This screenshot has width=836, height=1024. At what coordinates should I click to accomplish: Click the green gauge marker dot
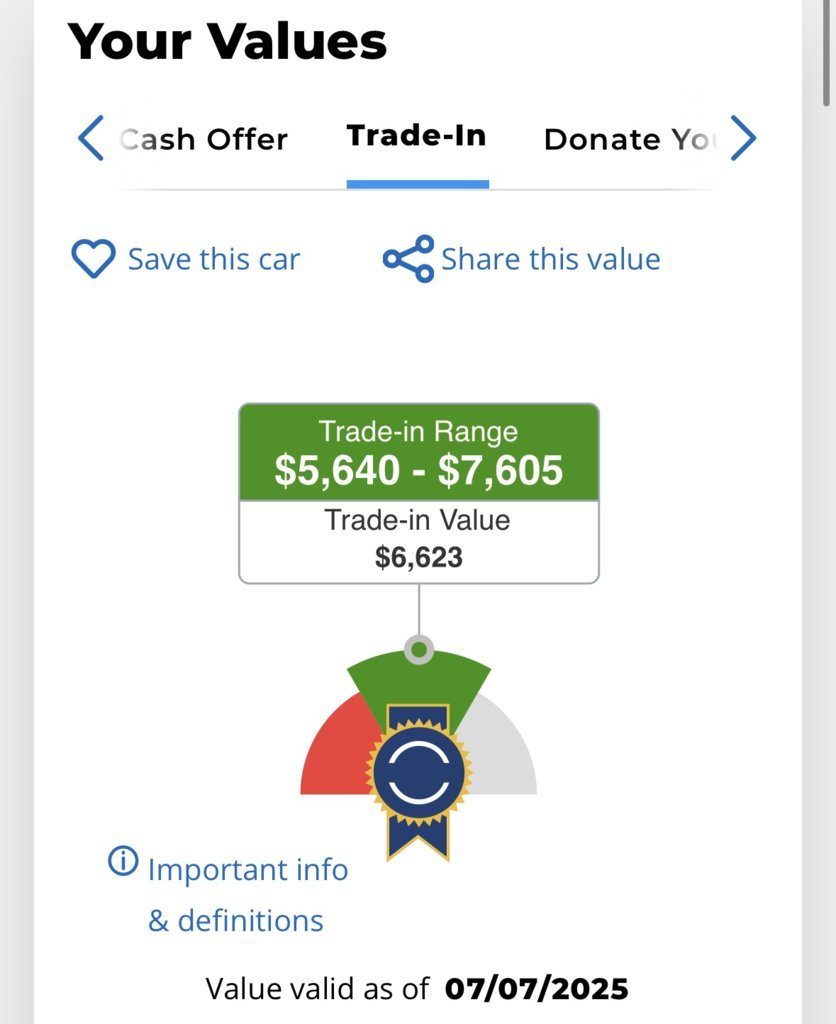tap(419, 650)
